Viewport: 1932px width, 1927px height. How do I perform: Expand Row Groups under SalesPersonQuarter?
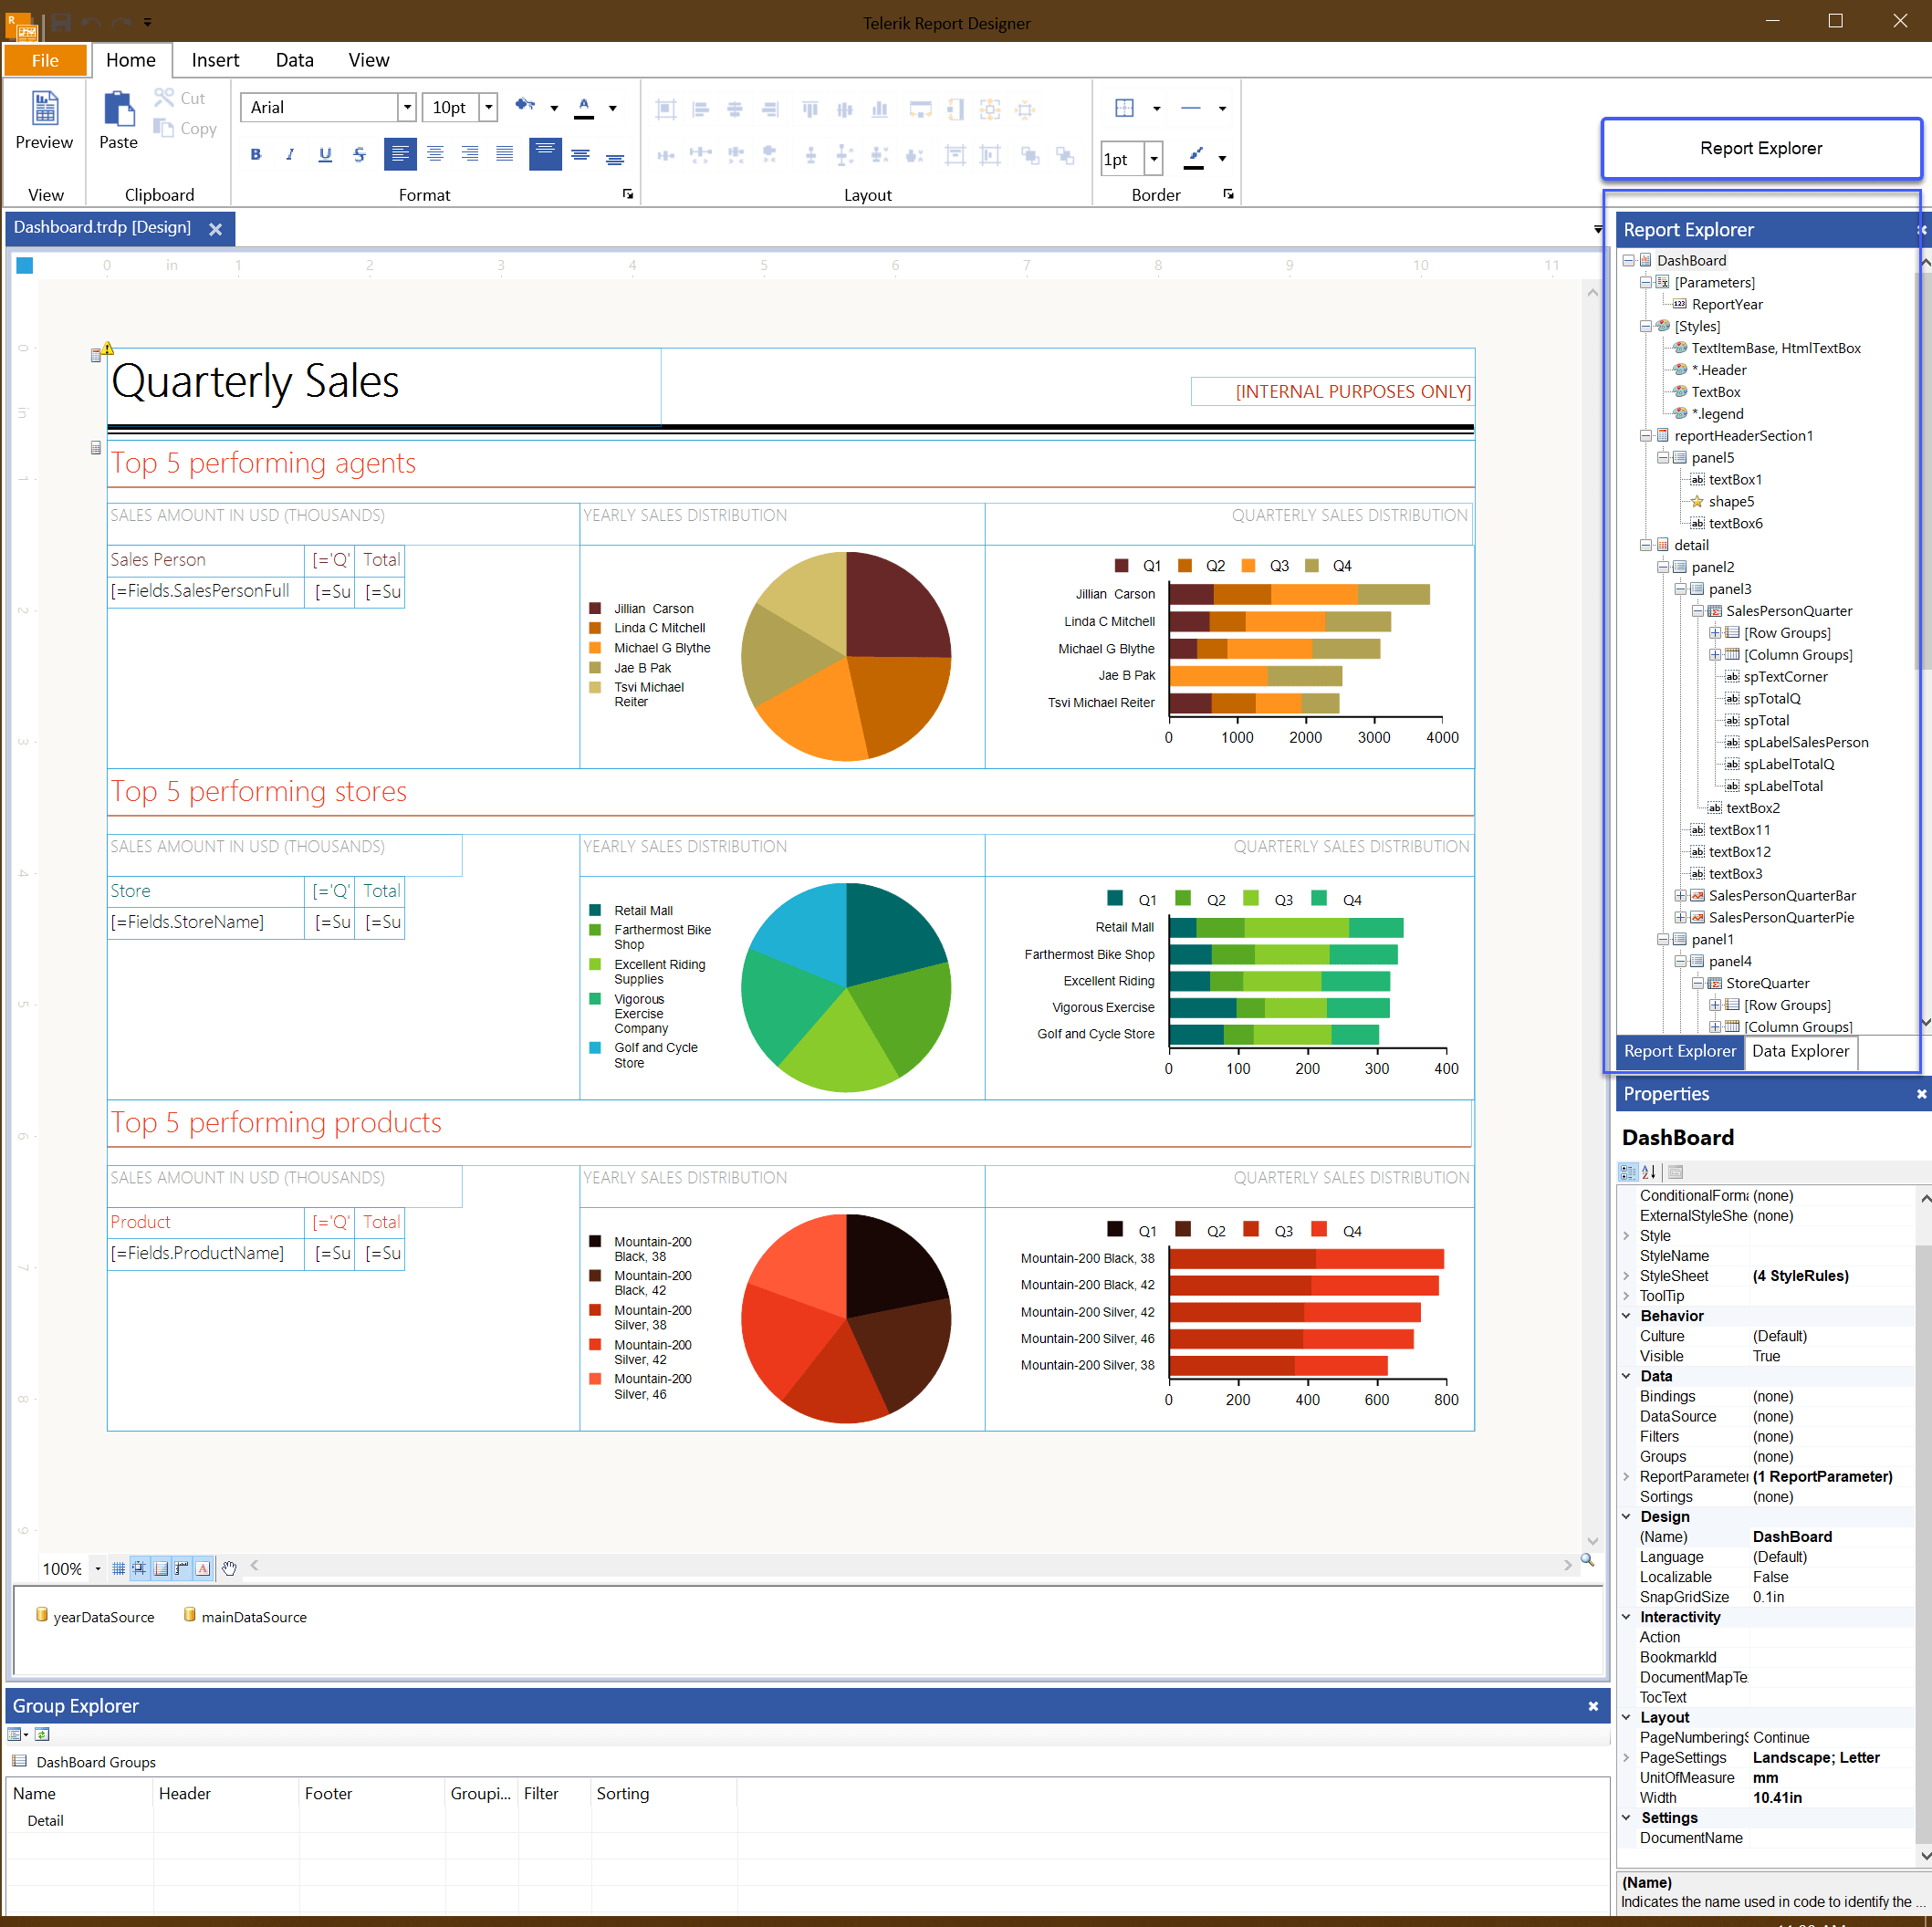point(1717,632)
